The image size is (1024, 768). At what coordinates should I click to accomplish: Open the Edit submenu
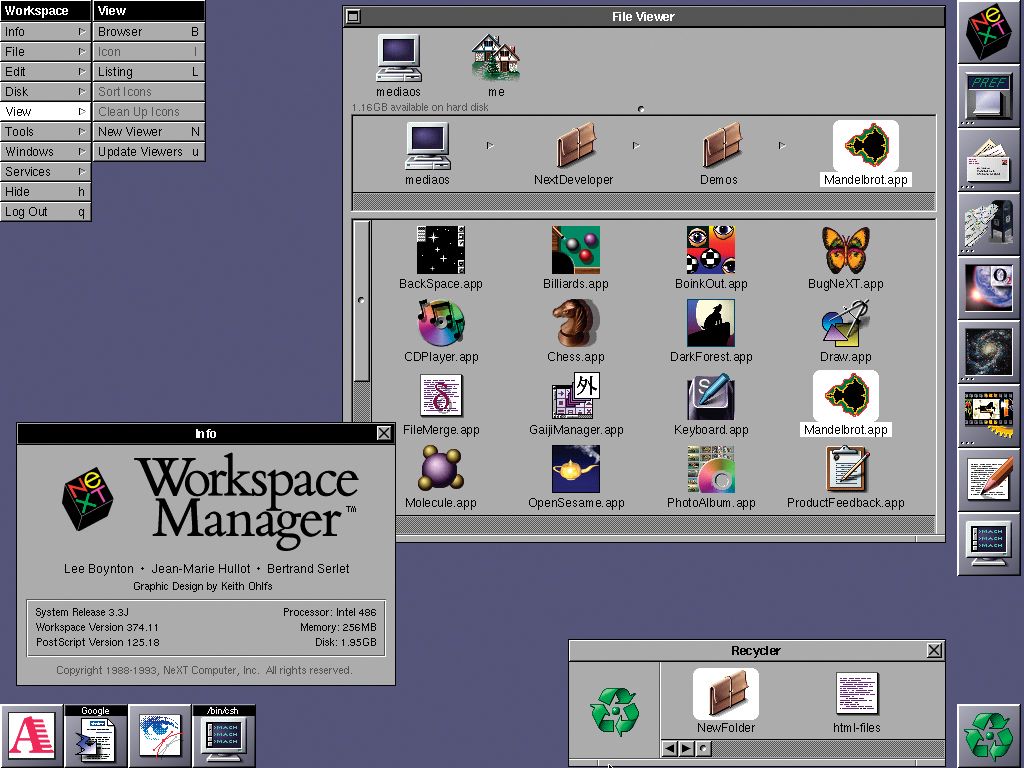[x=45, y=72]
